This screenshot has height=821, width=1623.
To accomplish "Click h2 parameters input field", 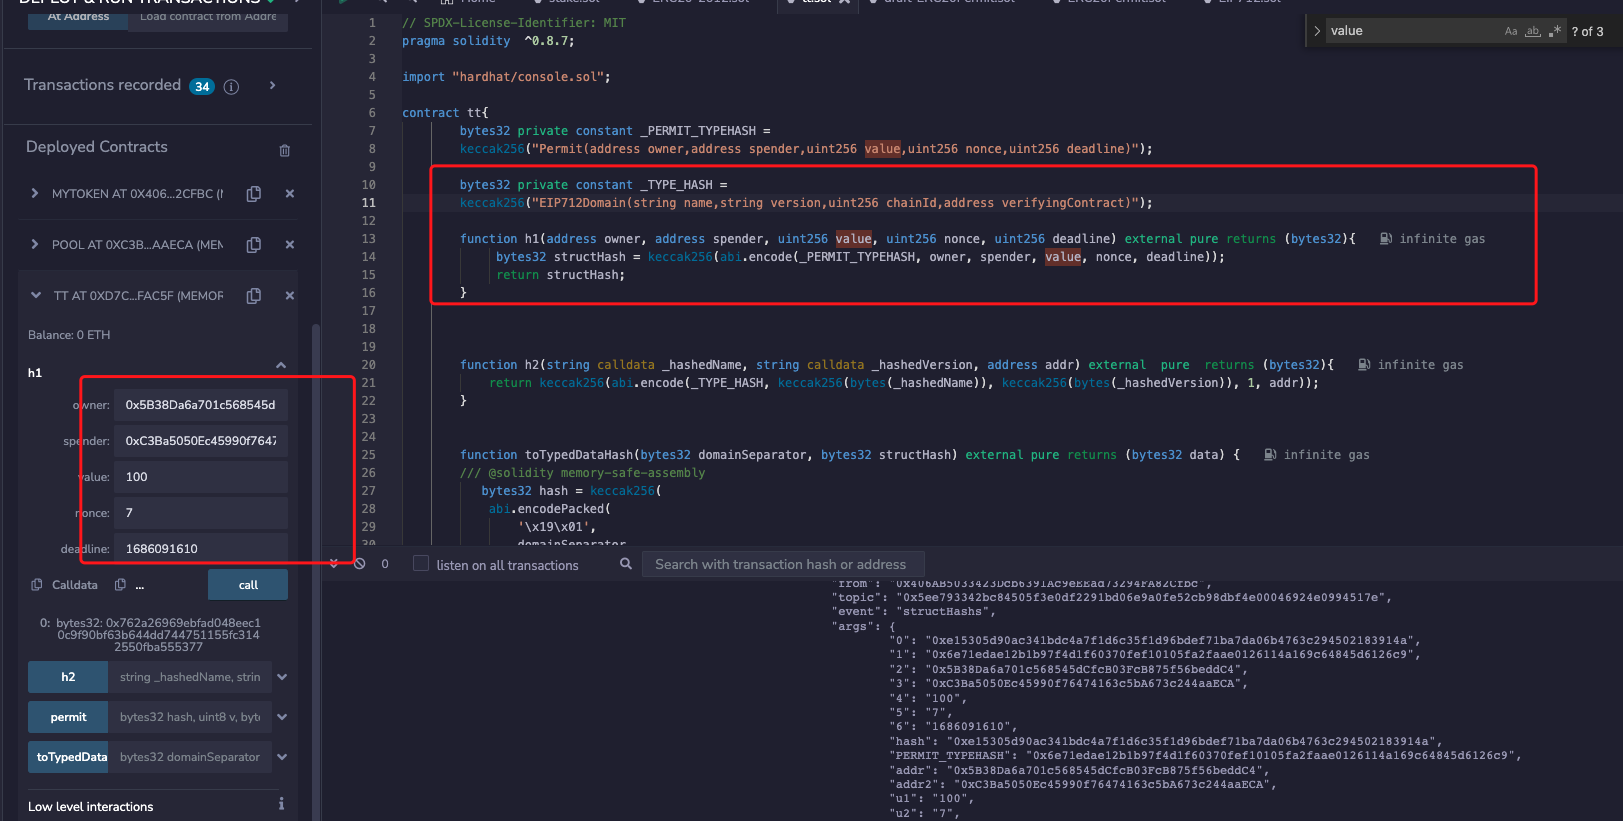I will tap(190, 677).
